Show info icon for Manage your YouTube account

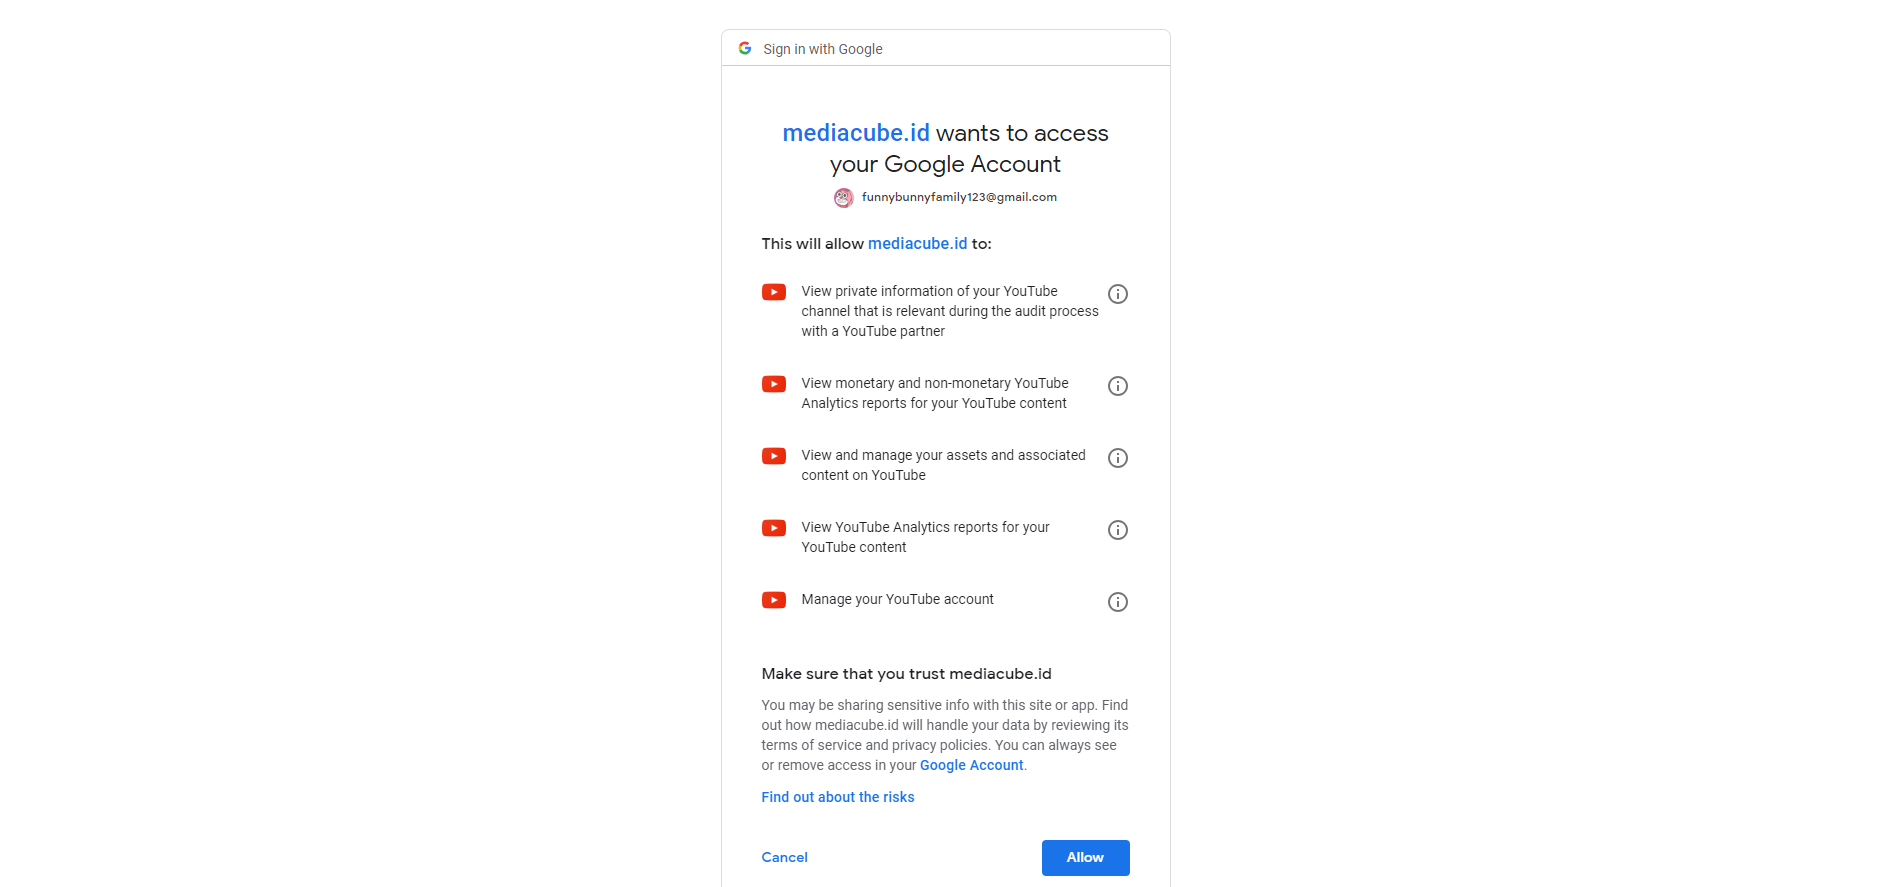1118,602
